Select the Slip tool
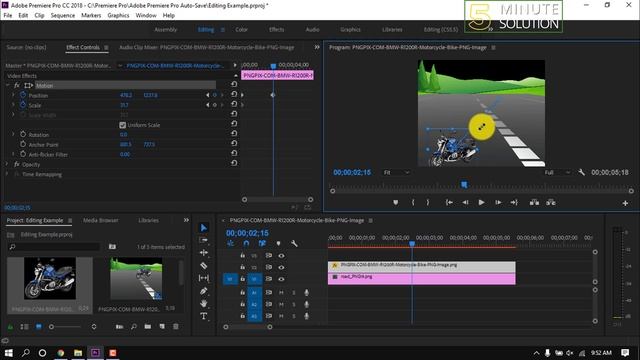This screenshot has height=360, width=640. [x=204, y=278]
